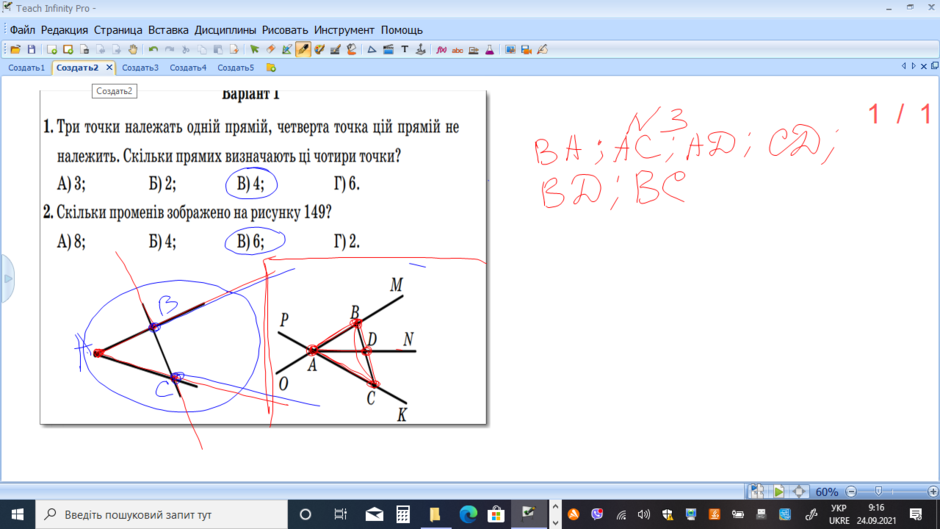Undo the last action

[x=153, y=50]
